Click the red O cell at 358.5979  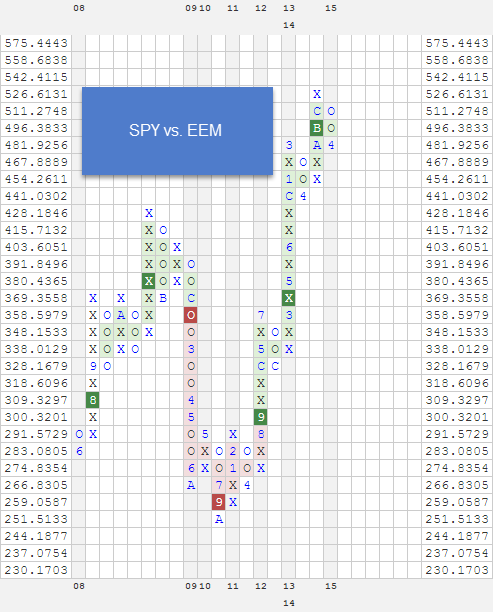coord(191,315)
